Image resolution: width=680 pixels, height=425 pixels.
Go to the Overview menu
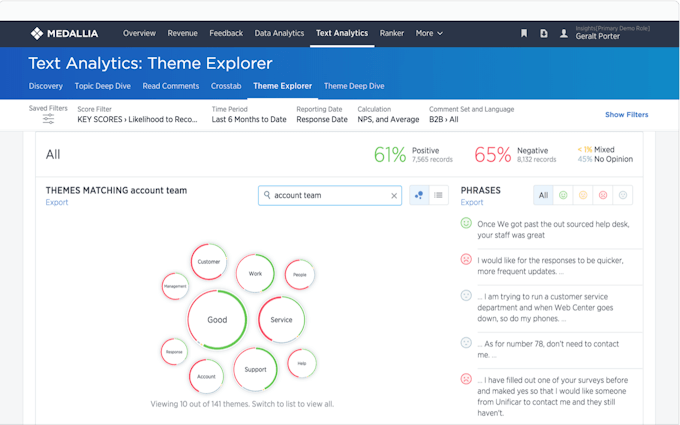point(139,33)
